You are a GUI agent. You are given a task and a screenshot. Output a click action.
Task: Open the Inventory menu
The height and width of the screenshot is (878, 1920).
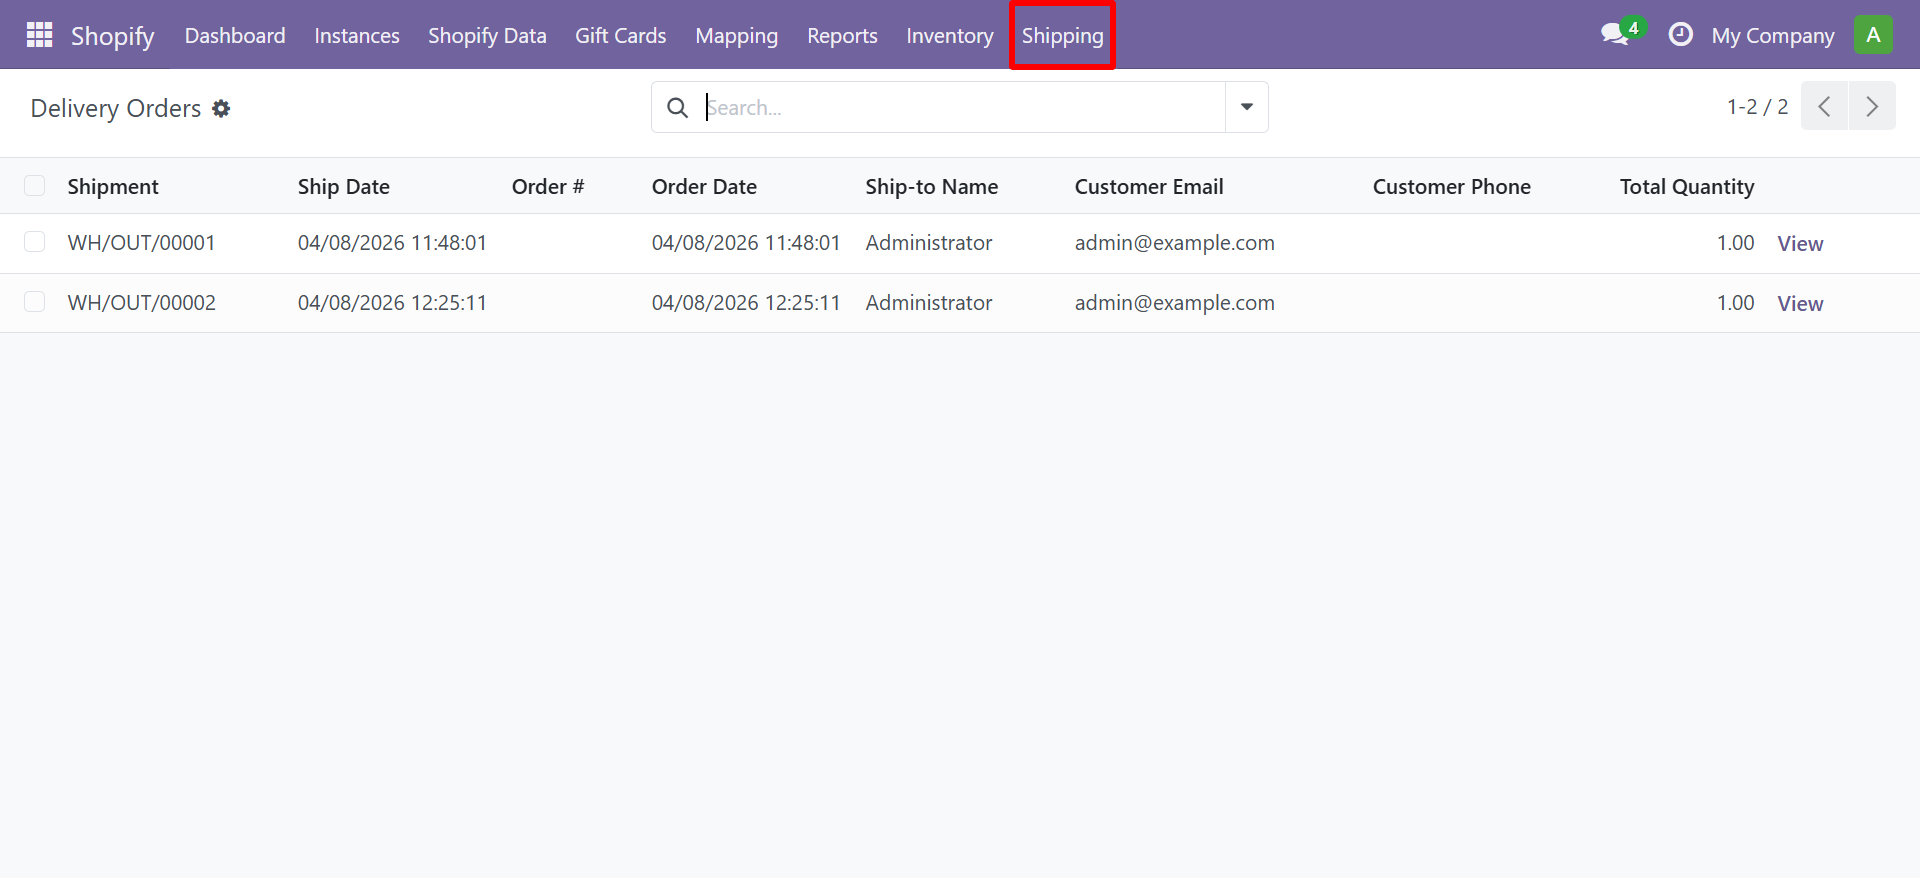(x=950, y=36)
